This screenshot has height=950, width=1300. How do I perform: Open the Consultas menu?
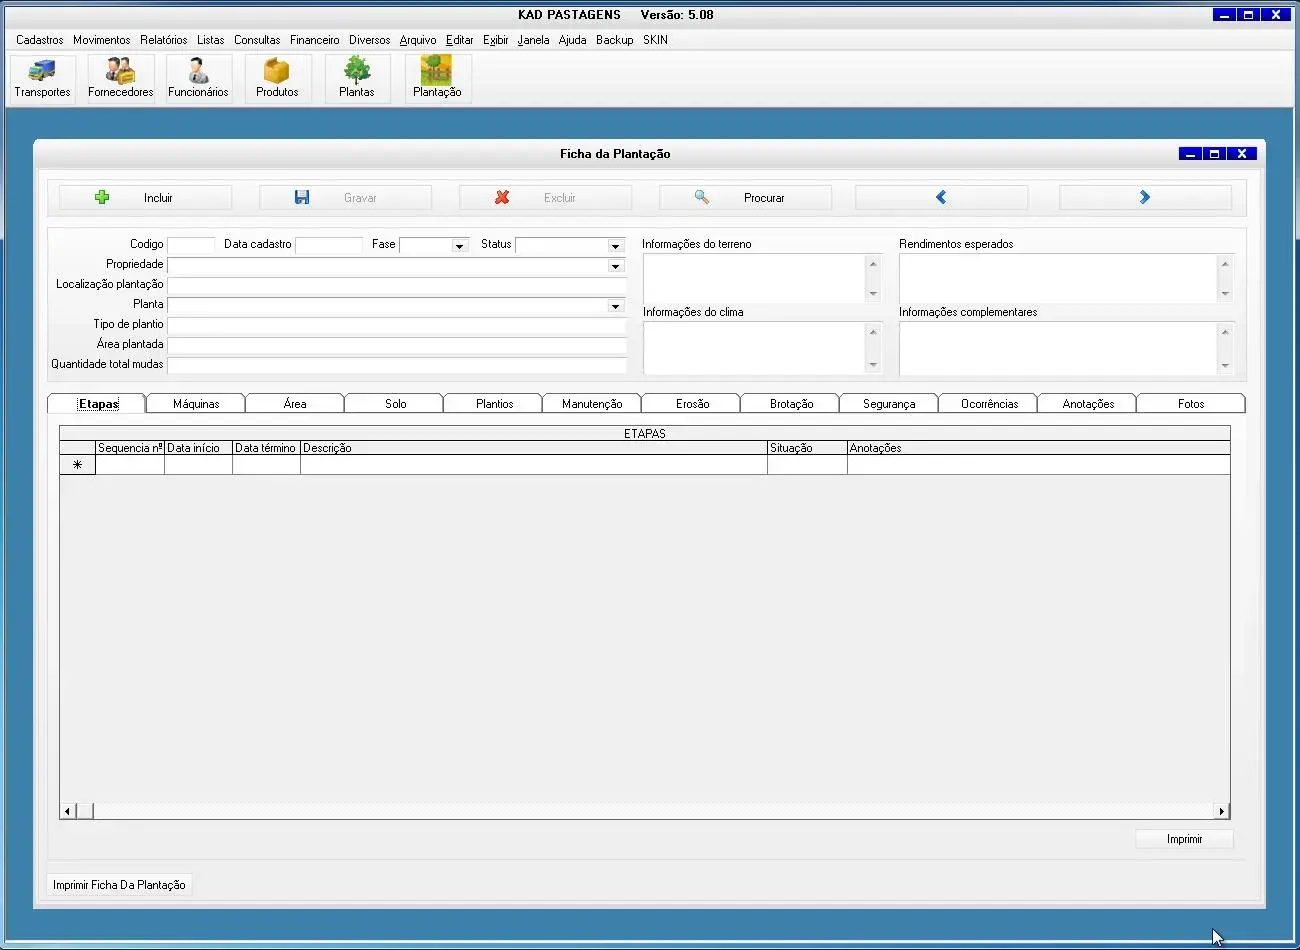pyautogui.click(x=257, y=40)
